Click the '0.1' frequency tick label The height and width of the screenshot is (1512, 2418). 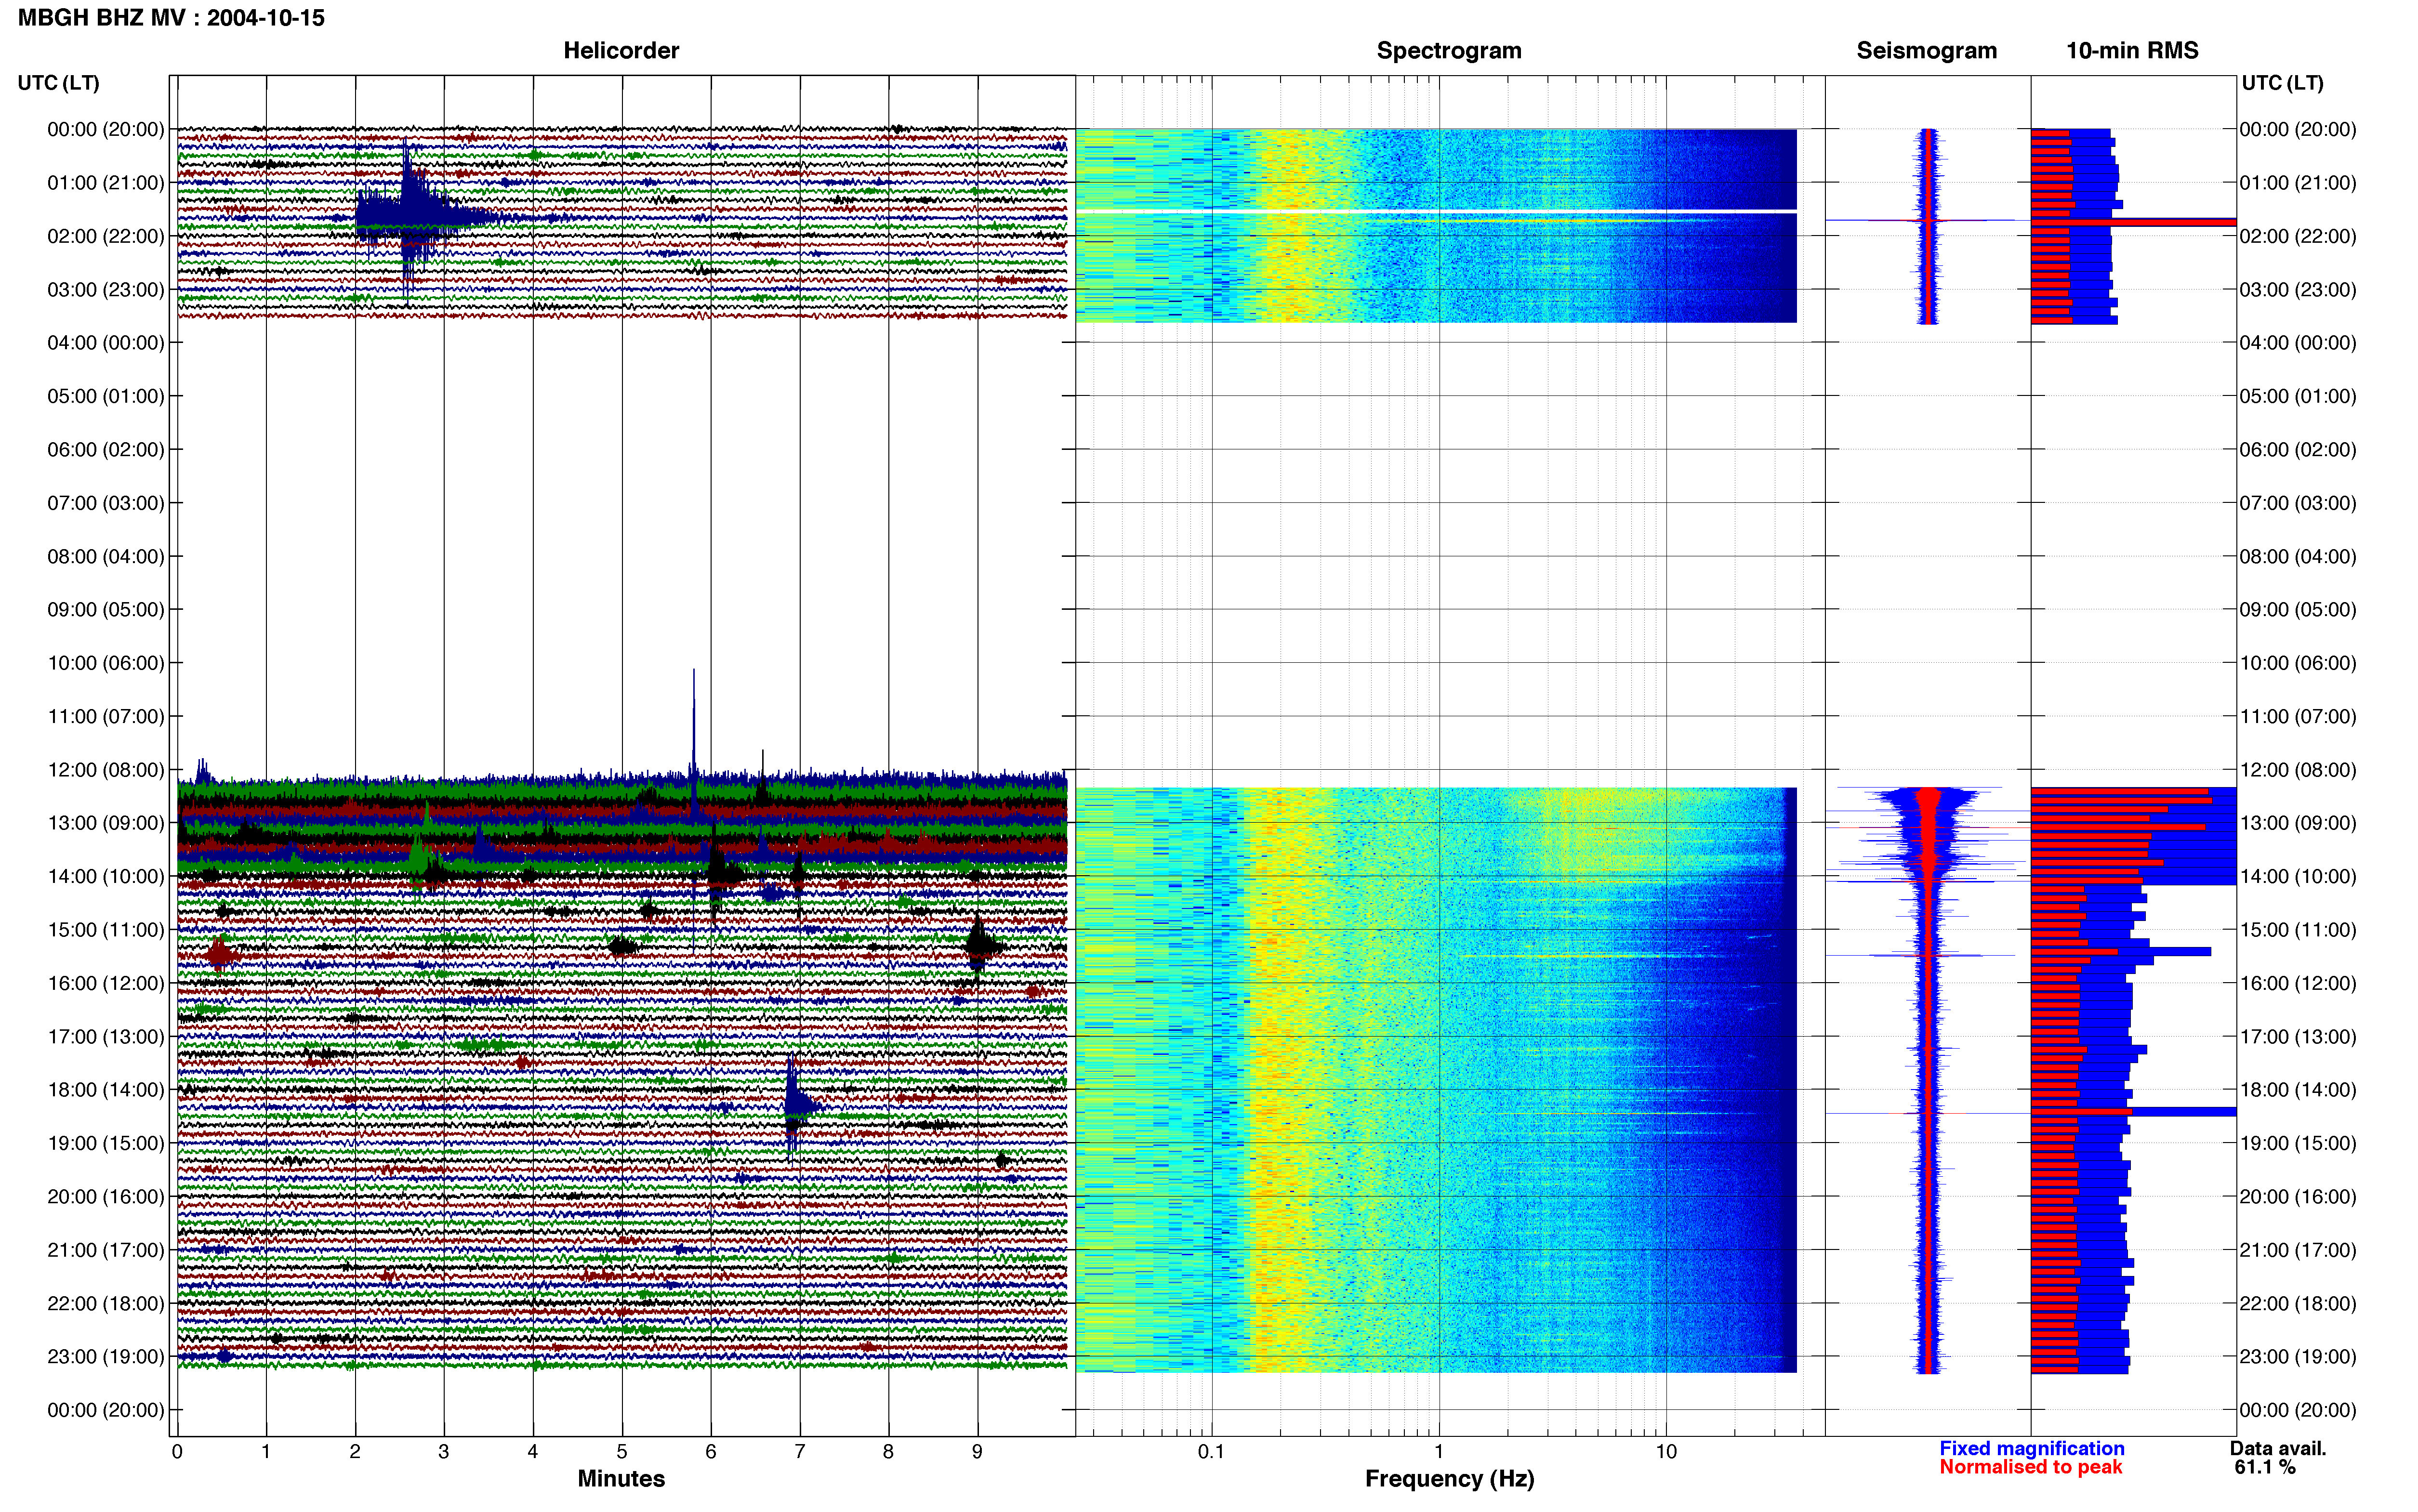pyautogui.click(x=1211, y=1452)
